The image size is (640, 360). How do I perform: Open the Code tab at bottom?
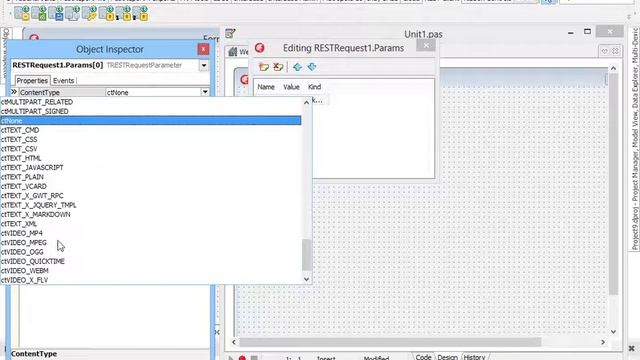(423, 357)
